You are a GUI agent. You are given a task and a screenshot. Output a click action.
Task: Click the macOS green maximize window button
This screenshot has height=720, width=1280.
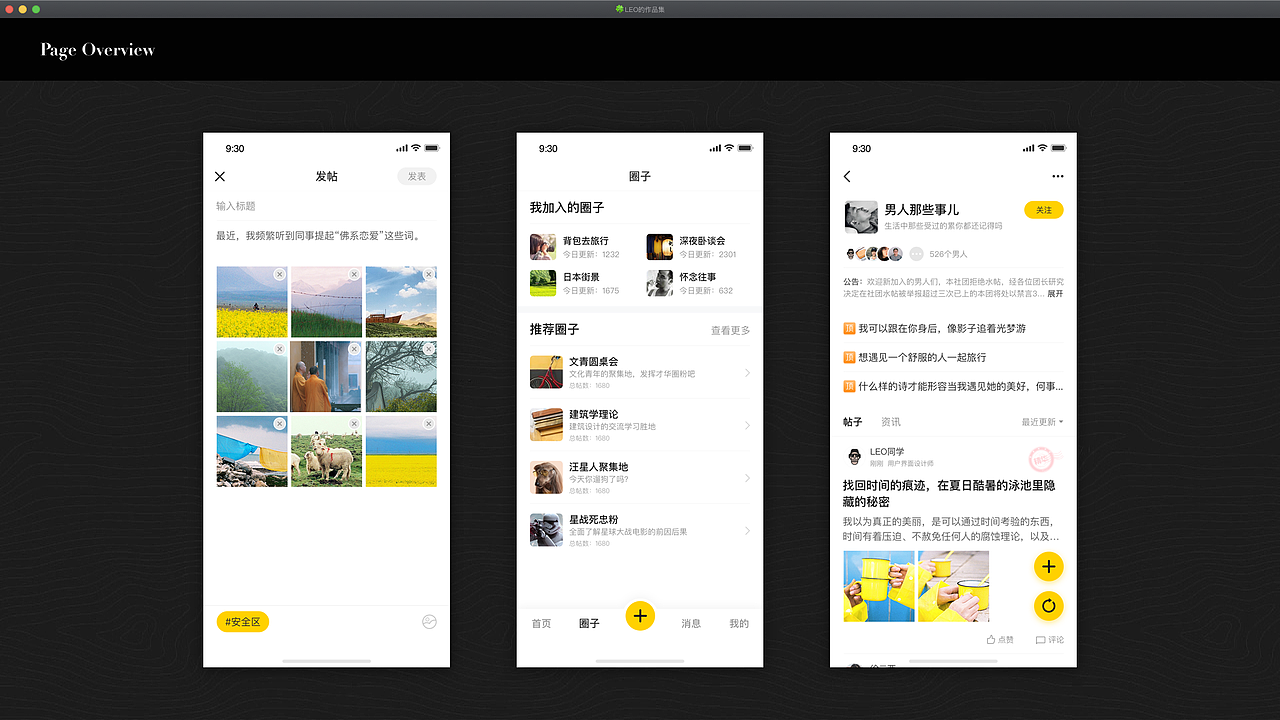pos(36,9)
